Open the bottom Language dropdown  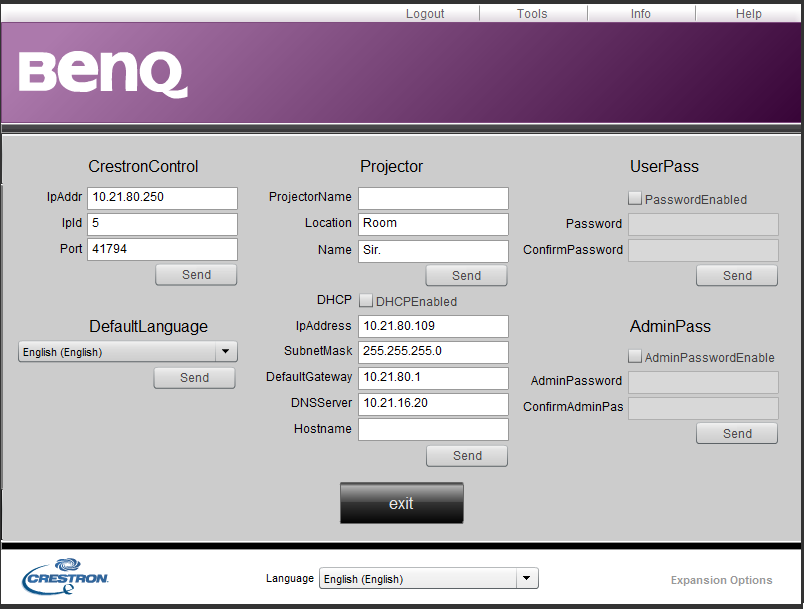[x=429, y=578]
